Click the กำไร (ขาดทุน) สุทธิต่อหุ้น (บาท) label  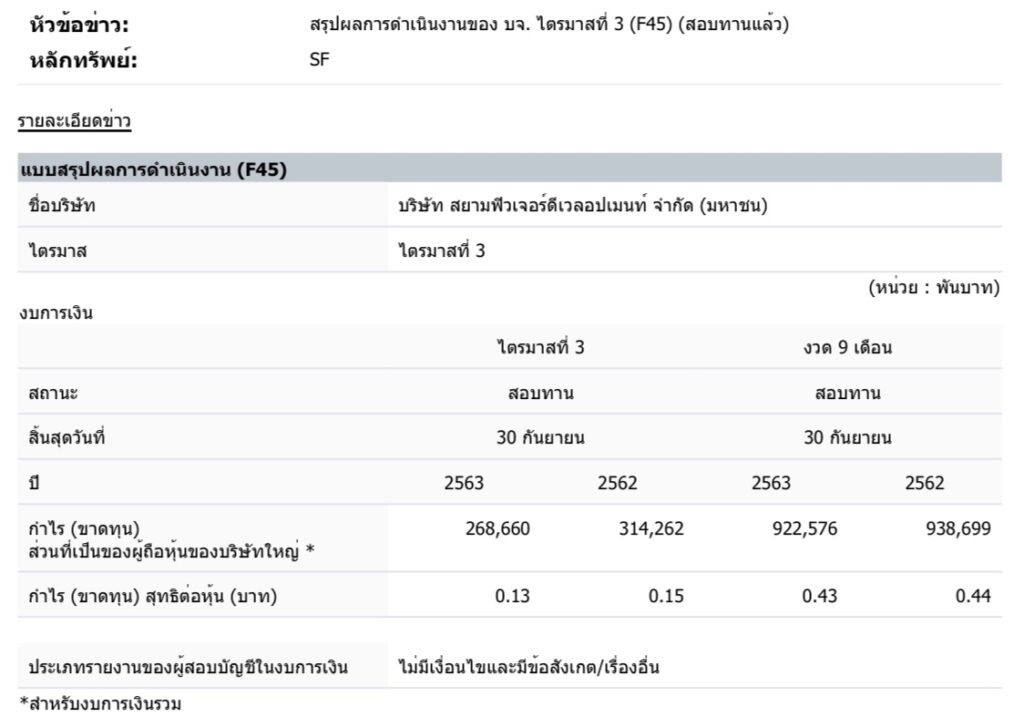tap(153, 597)
